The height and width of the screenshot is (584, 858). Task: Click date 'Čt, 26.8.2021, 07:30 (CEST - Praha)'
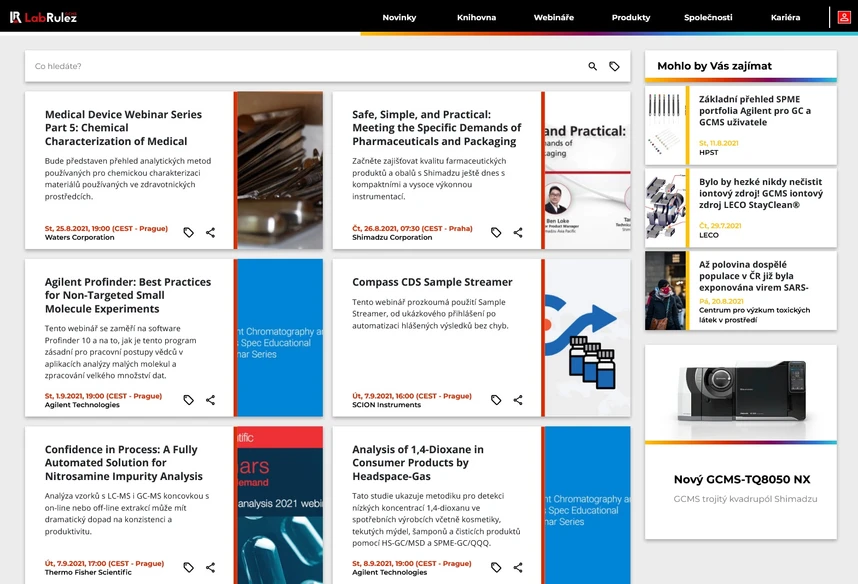pyautogui.click(x=412, y=228)
